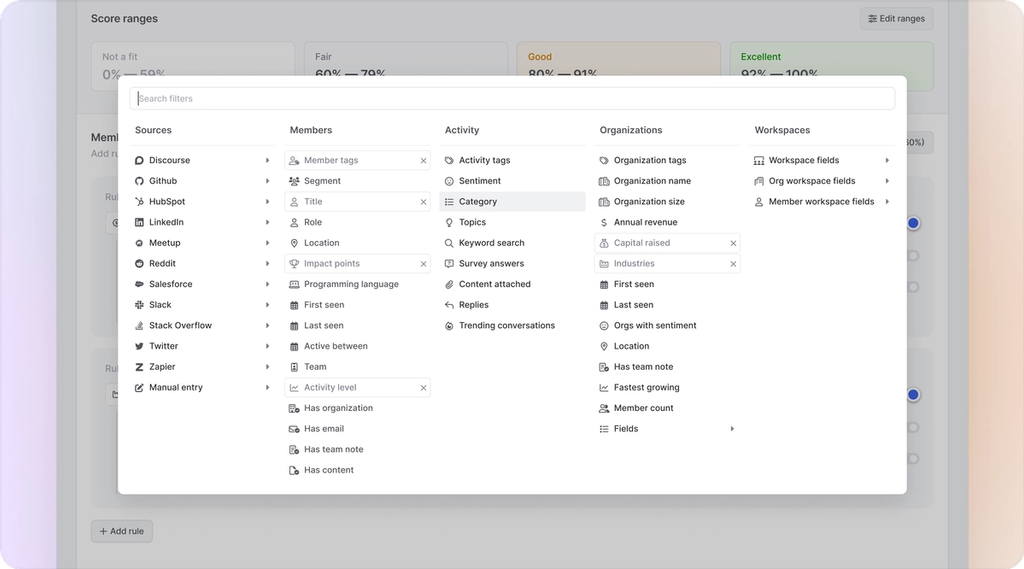Screen dimensions: 1024x569
Task: Click the Salesforce cloud icon
Action: (139, 284)
